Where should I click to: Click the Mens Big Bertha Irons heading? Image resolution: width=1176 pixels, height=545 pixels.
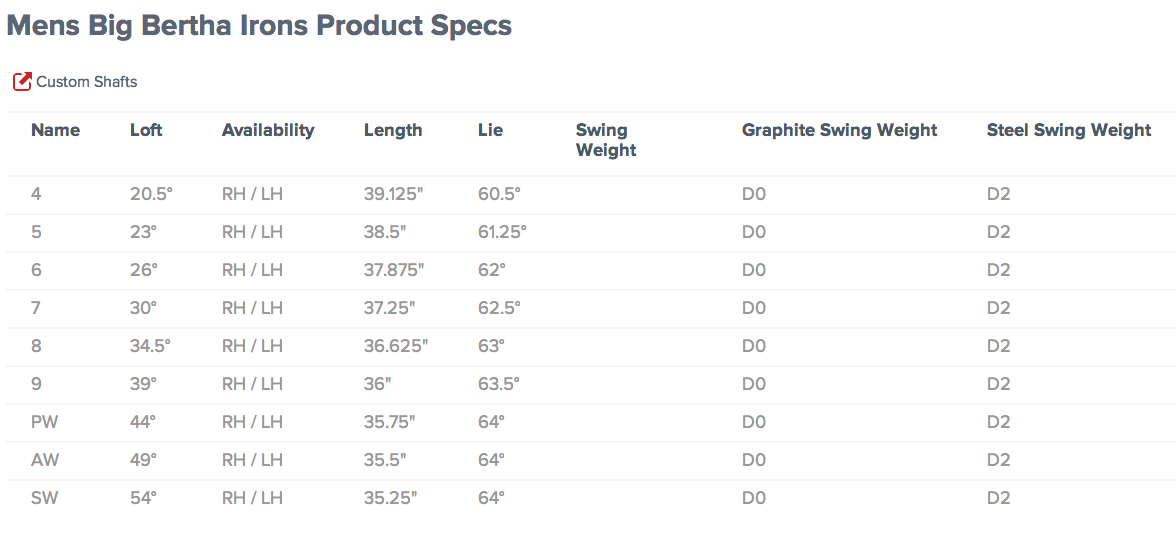(x=259, y=26)
